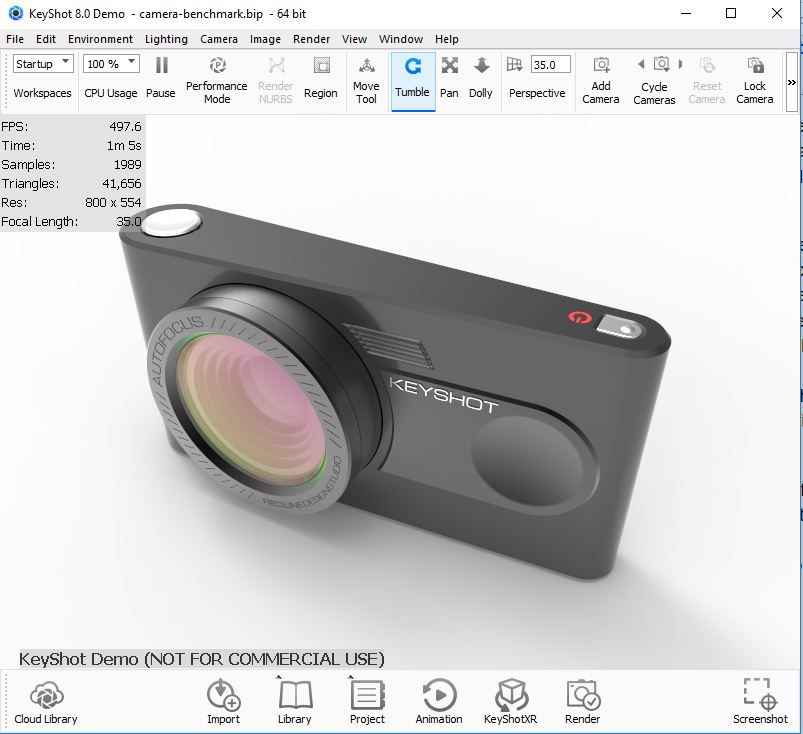Viewport: 803px width, 734px height.
Task: Open the Camera menu
Action: [219, 39]
